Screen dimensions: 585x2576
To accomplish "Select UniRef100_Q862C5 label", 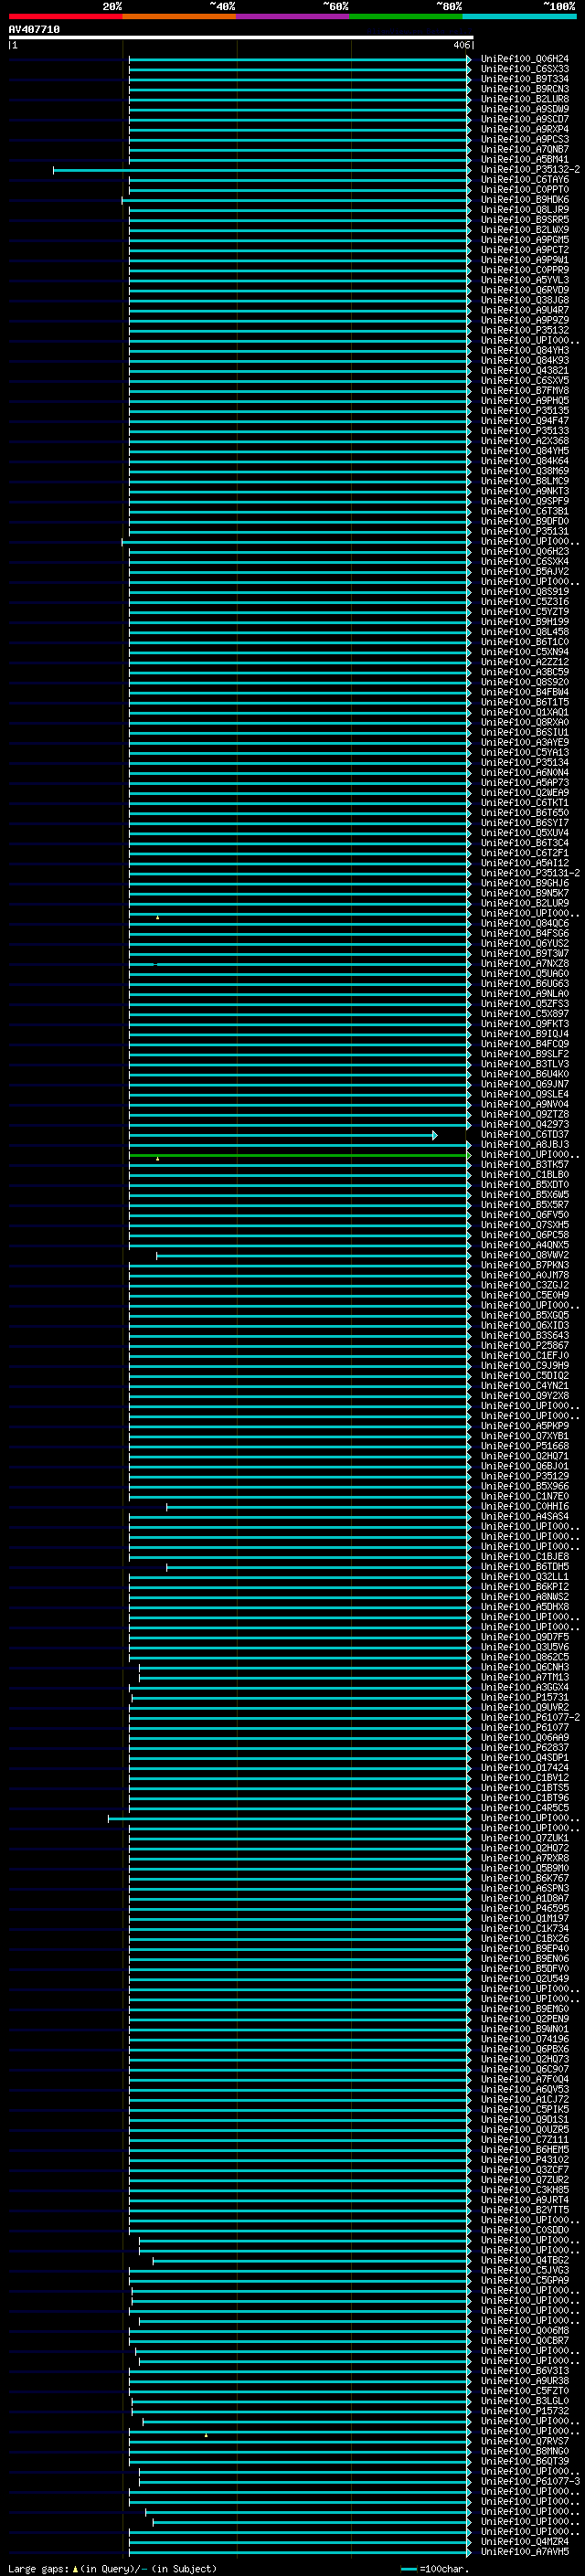I will (x=524, y=1658).
